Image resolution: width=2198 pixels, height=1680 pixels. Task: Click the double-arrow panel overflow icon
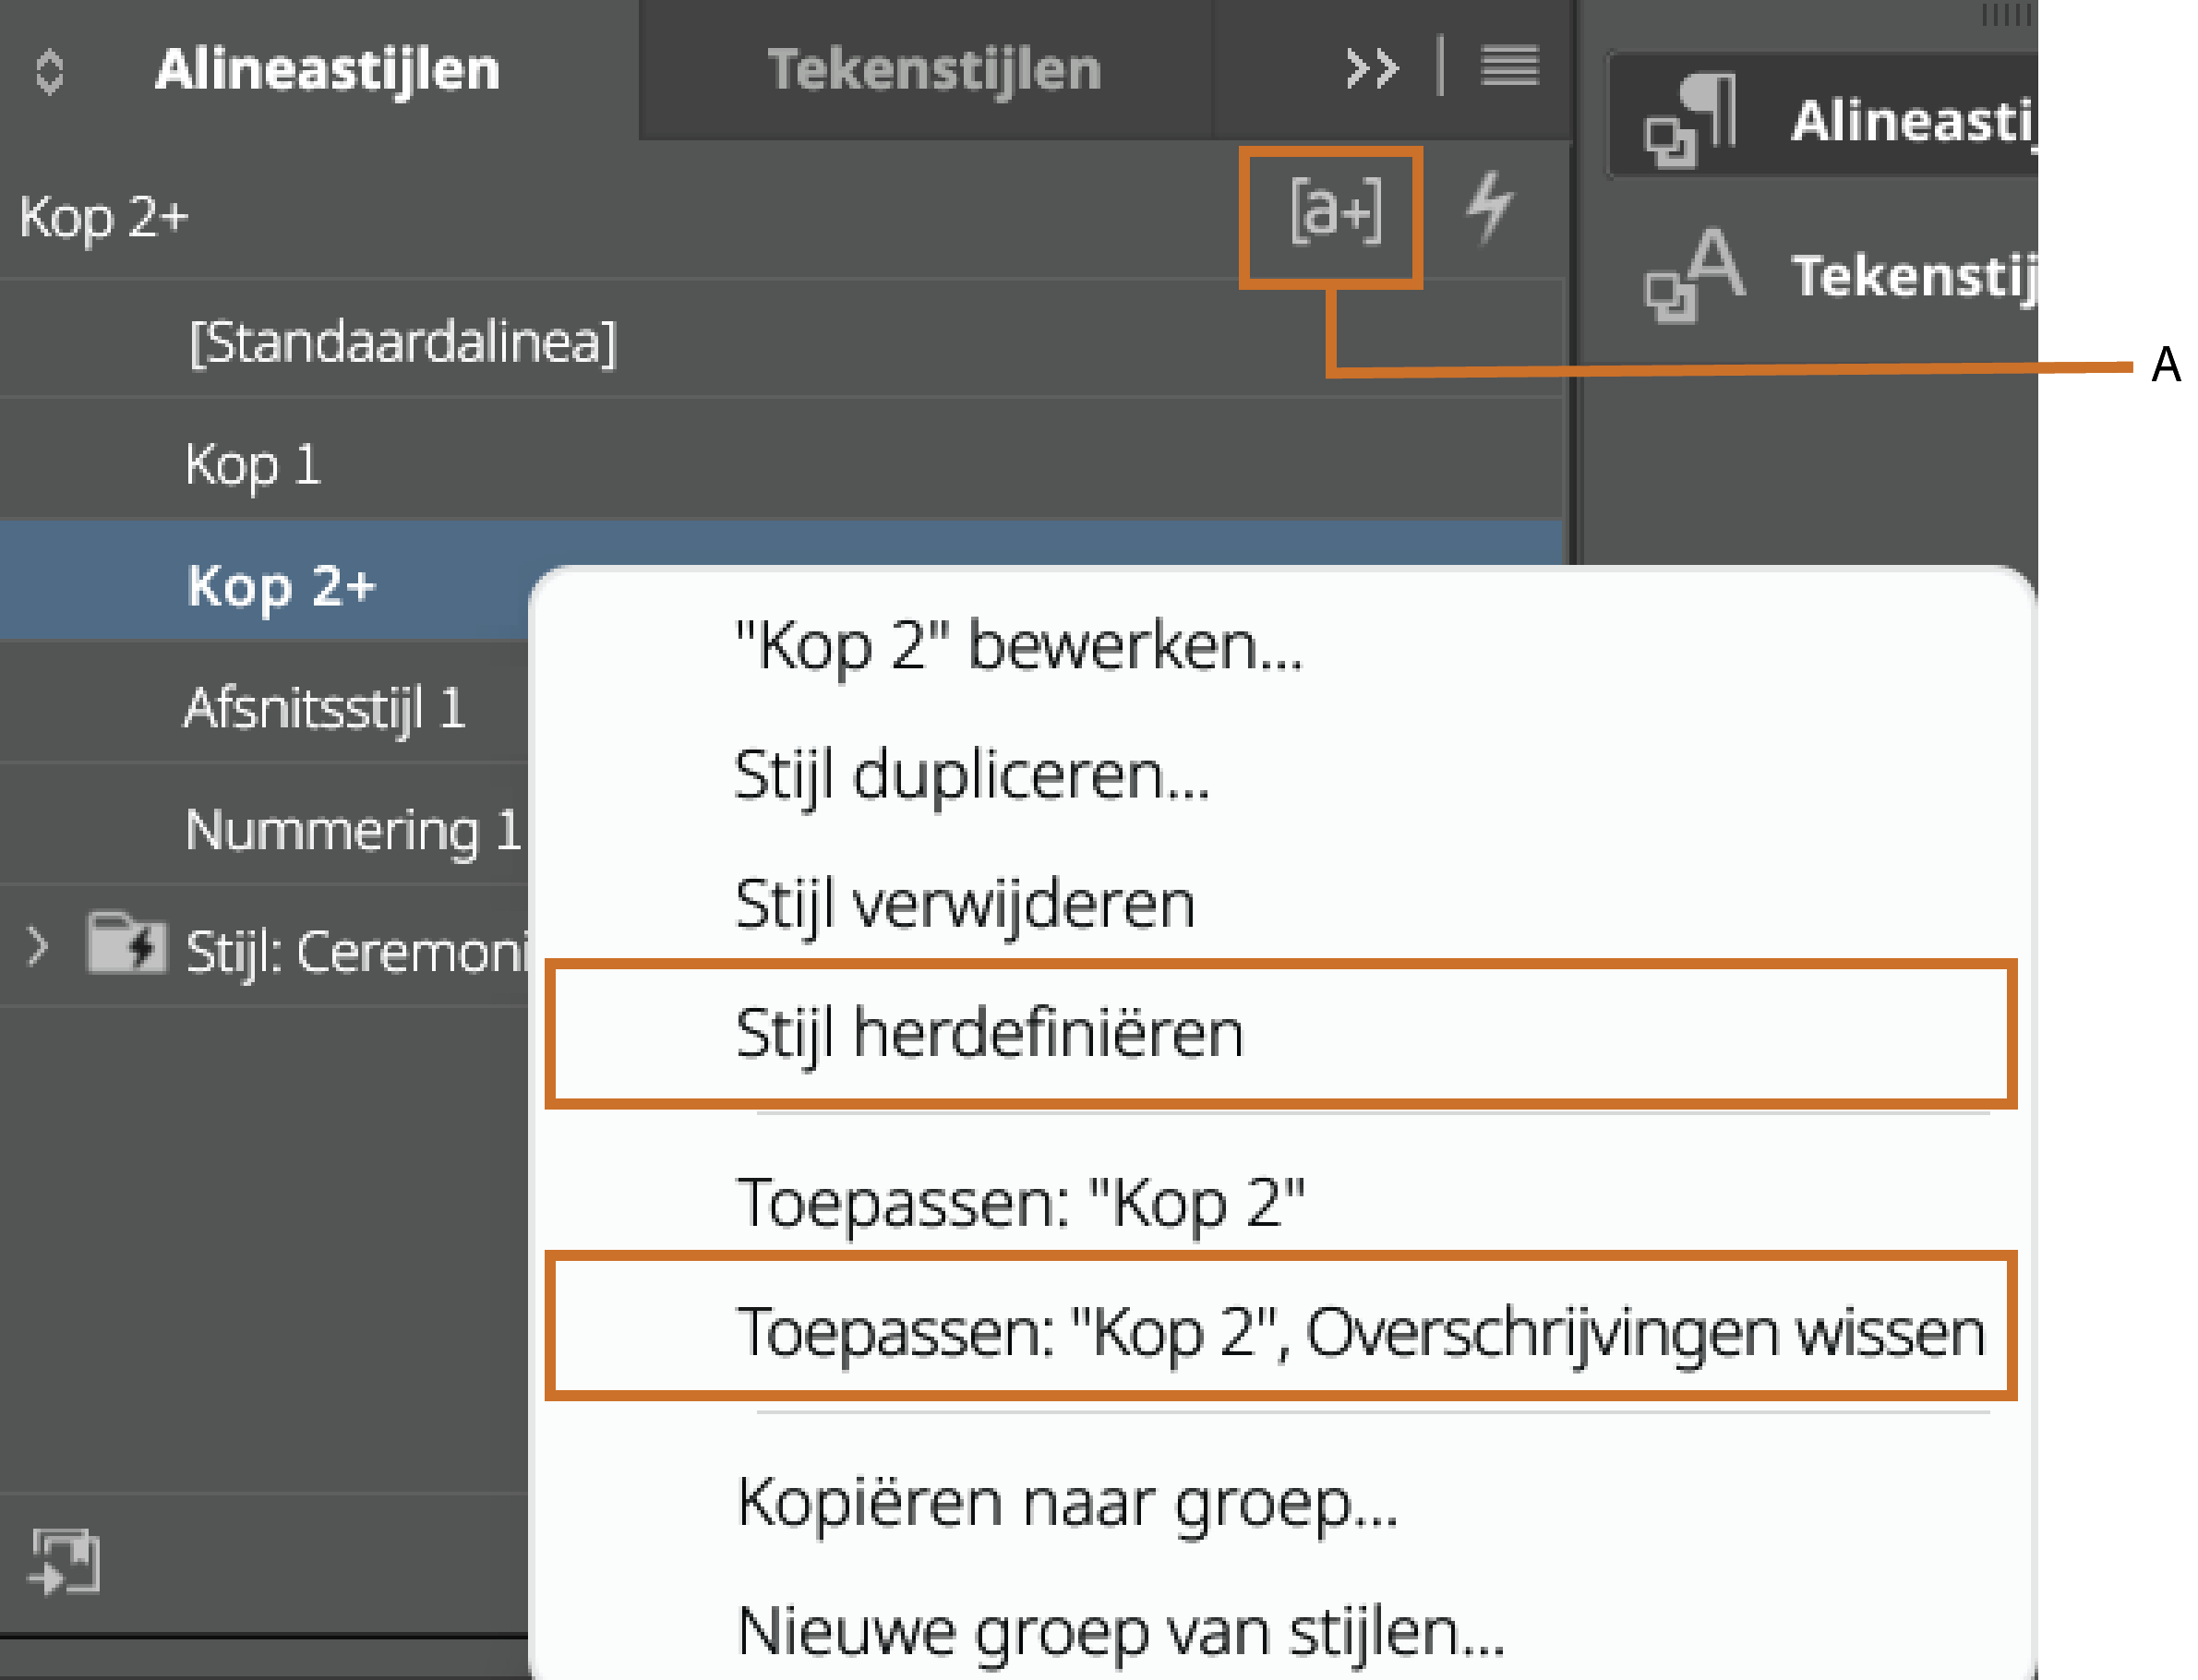coord(1370,68)
